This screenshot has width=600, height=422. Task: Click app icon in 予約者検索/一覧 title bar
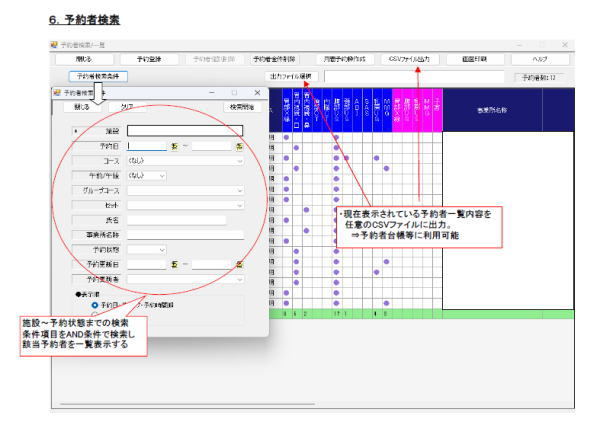54,45
